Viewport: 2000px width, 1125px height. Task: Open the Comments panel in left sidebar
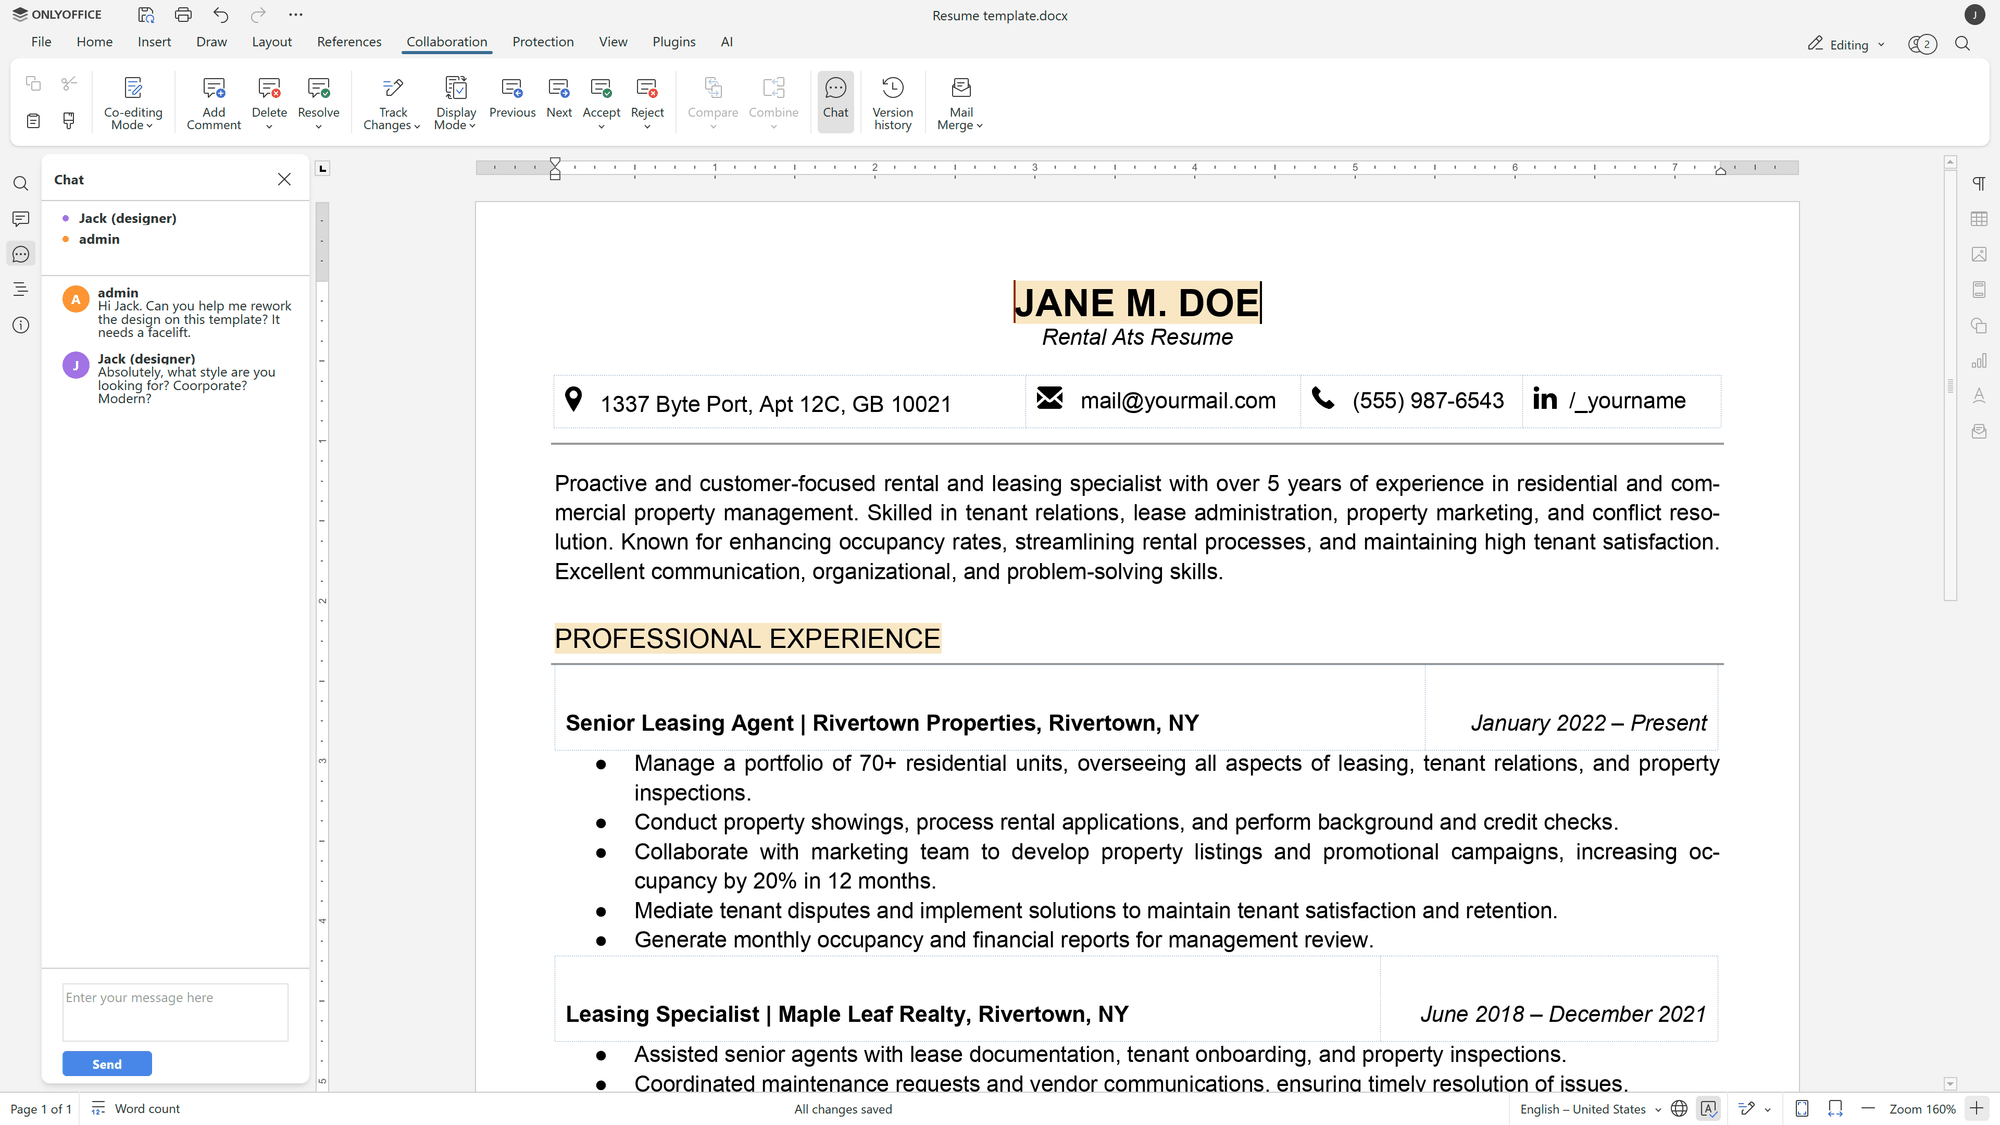tap(21, 219)
